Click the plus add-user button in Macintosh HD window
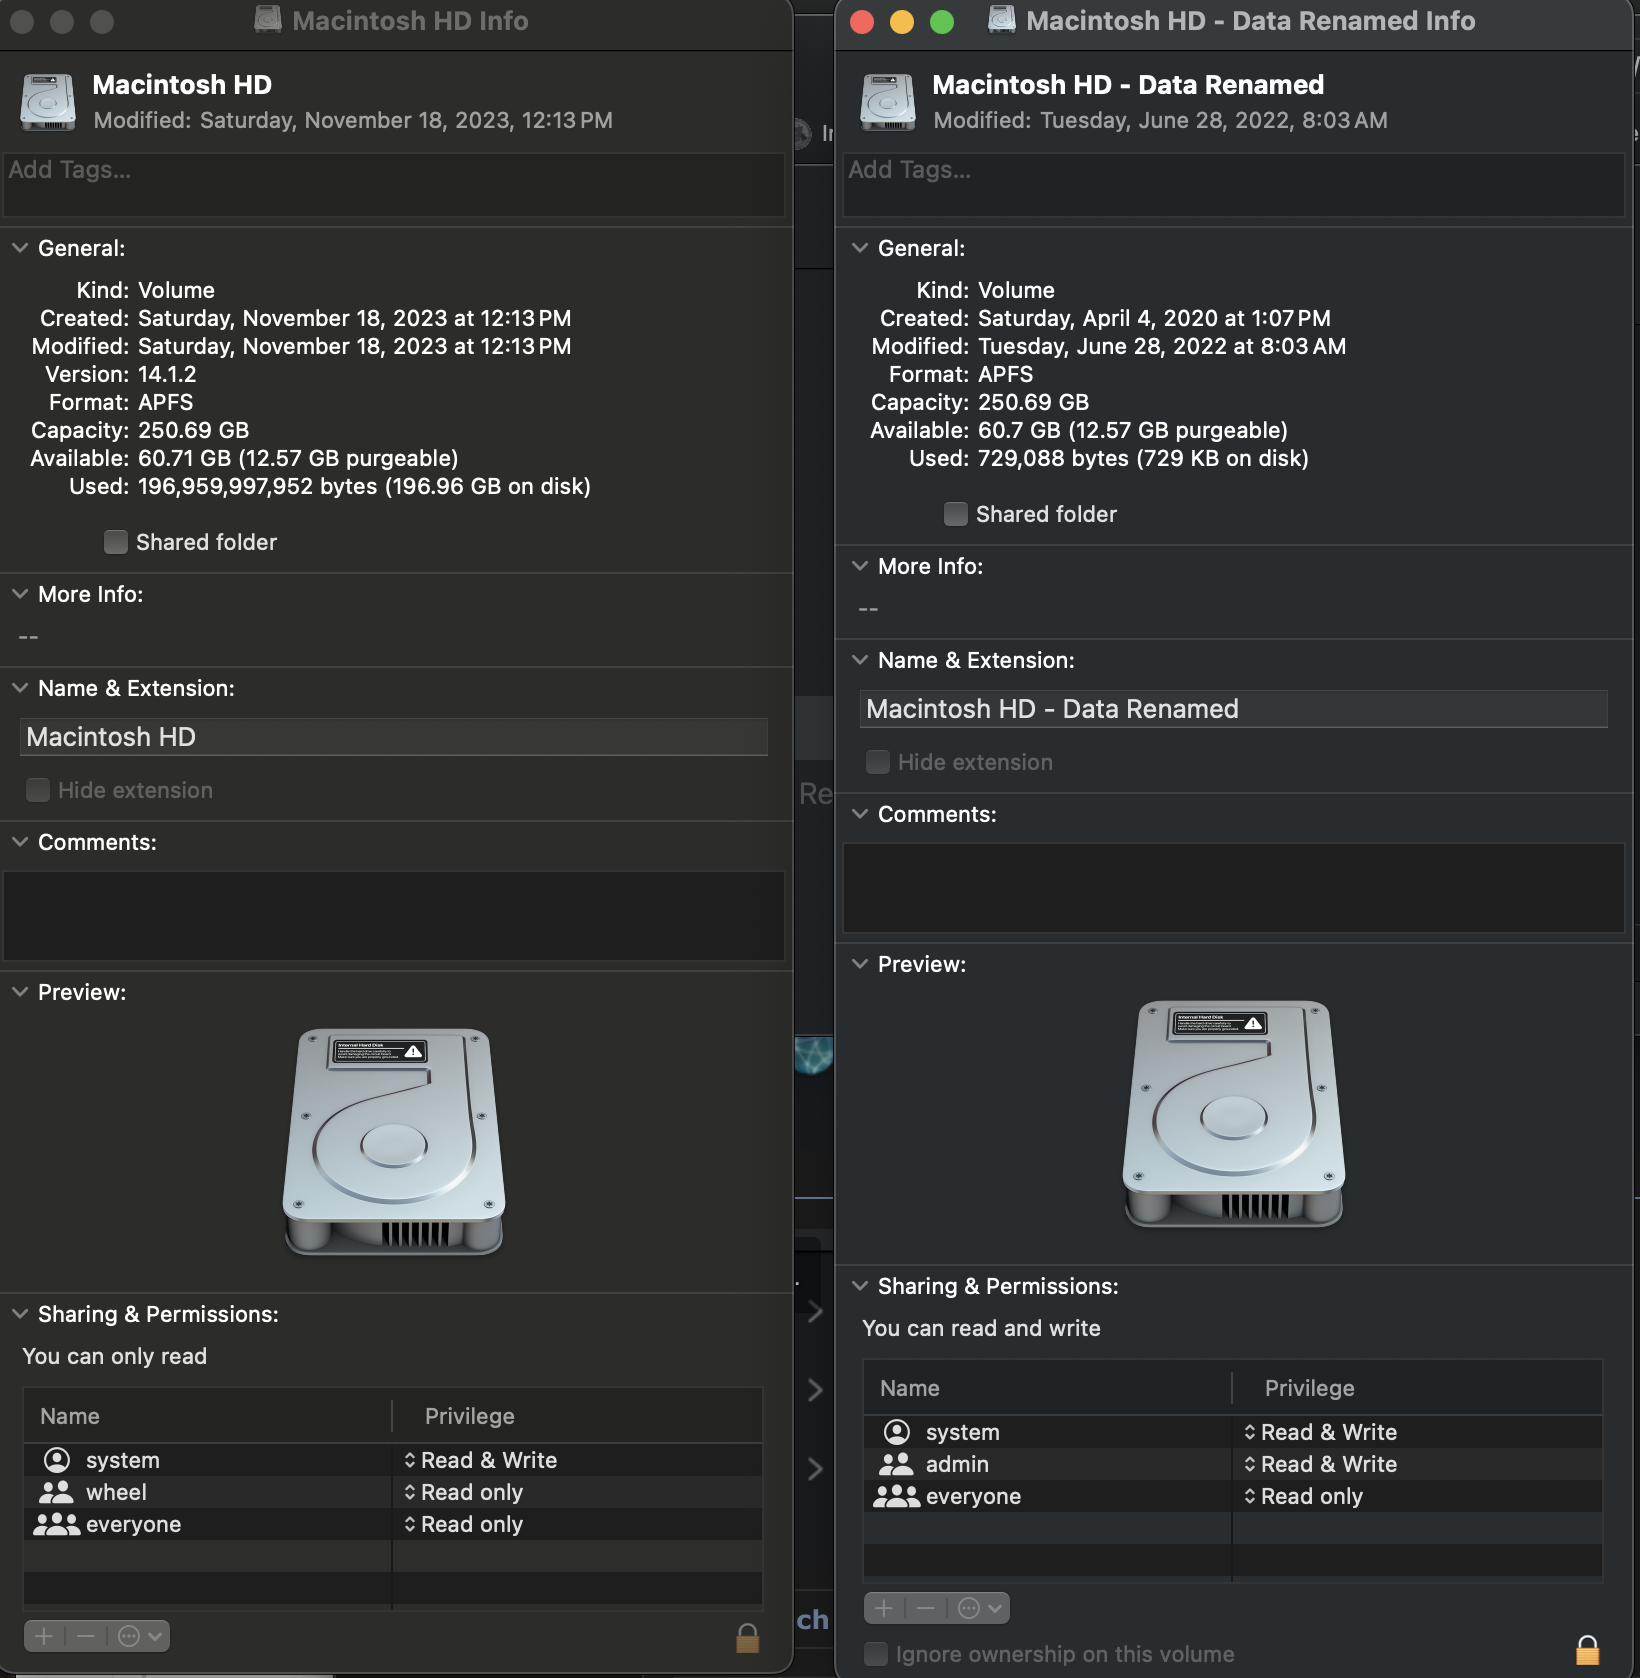The height and width of the screenshot is (1678, 1640). [44, 1636]
